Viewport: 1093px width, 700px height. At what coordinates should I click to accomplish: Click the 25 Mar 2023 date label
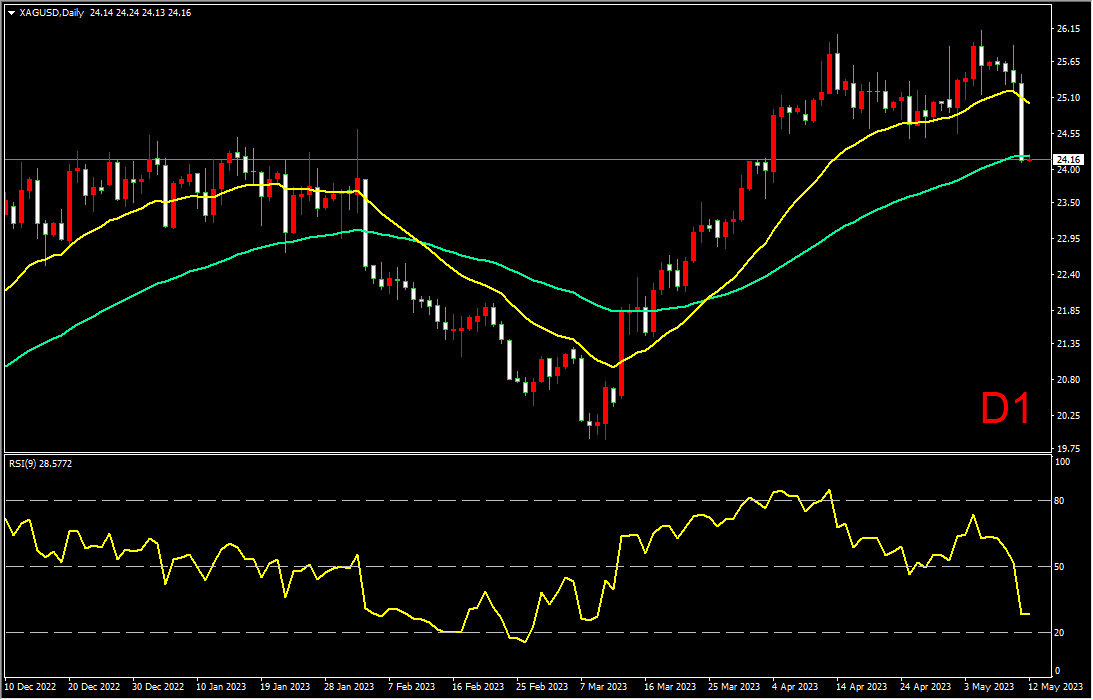[x=735, y=686]
